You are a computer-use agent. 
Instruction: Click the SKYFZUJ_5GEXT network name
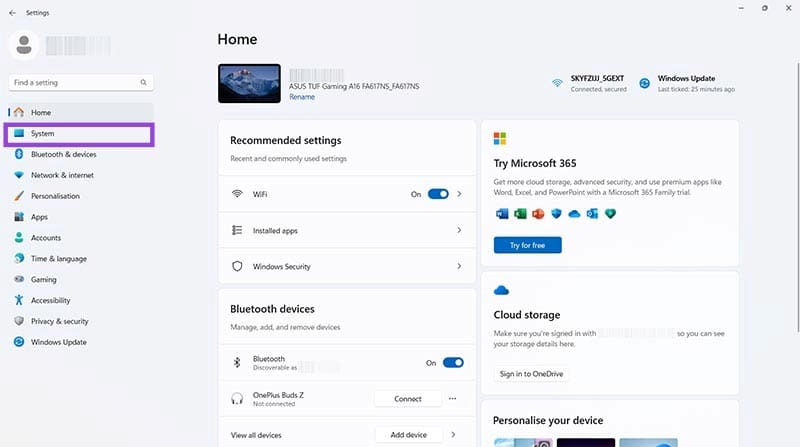coord(597,78)
